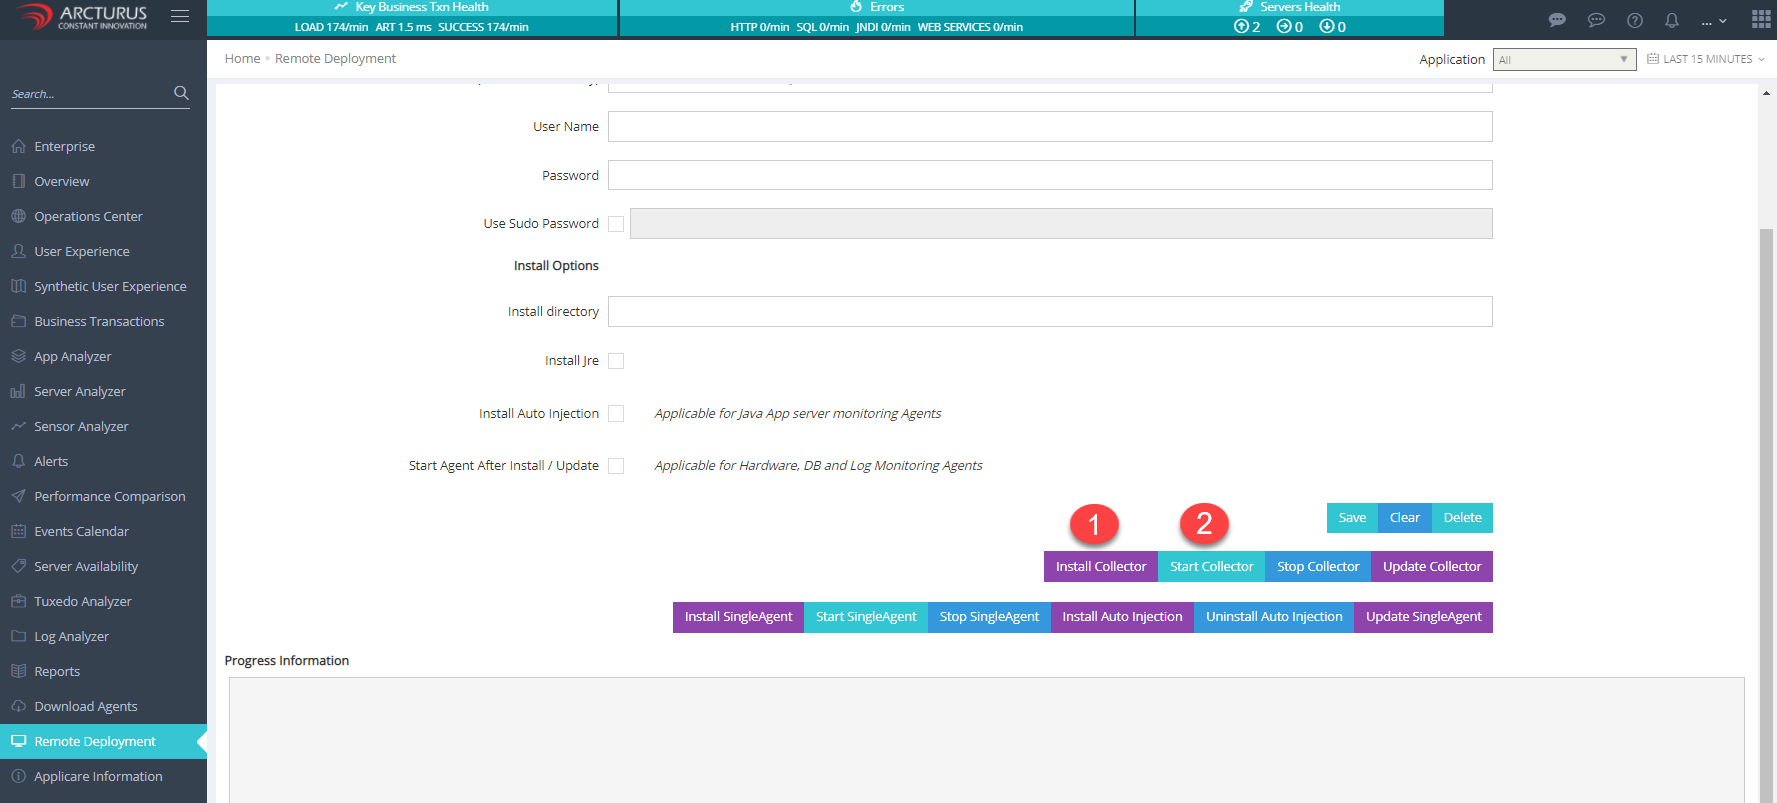Click the Server Availability tag icon
The width and height of the screenshot is (1777, 803).
[x=18, y=566]
